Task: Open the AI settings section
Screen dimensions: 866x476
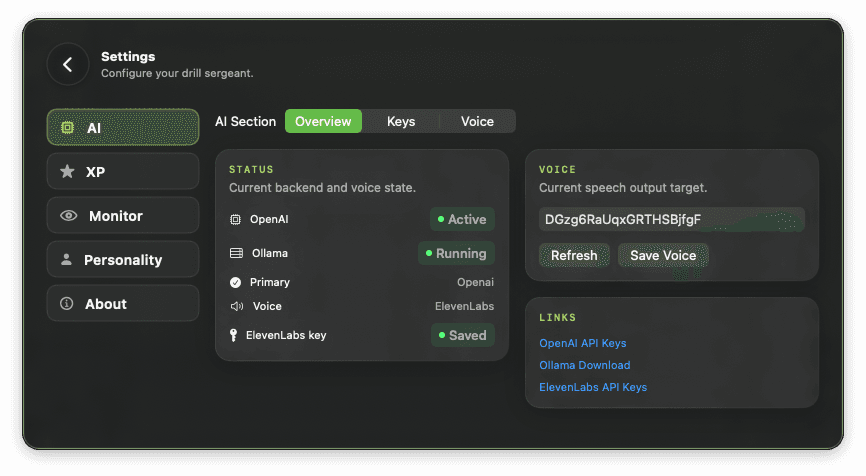Action: point(123,128)
